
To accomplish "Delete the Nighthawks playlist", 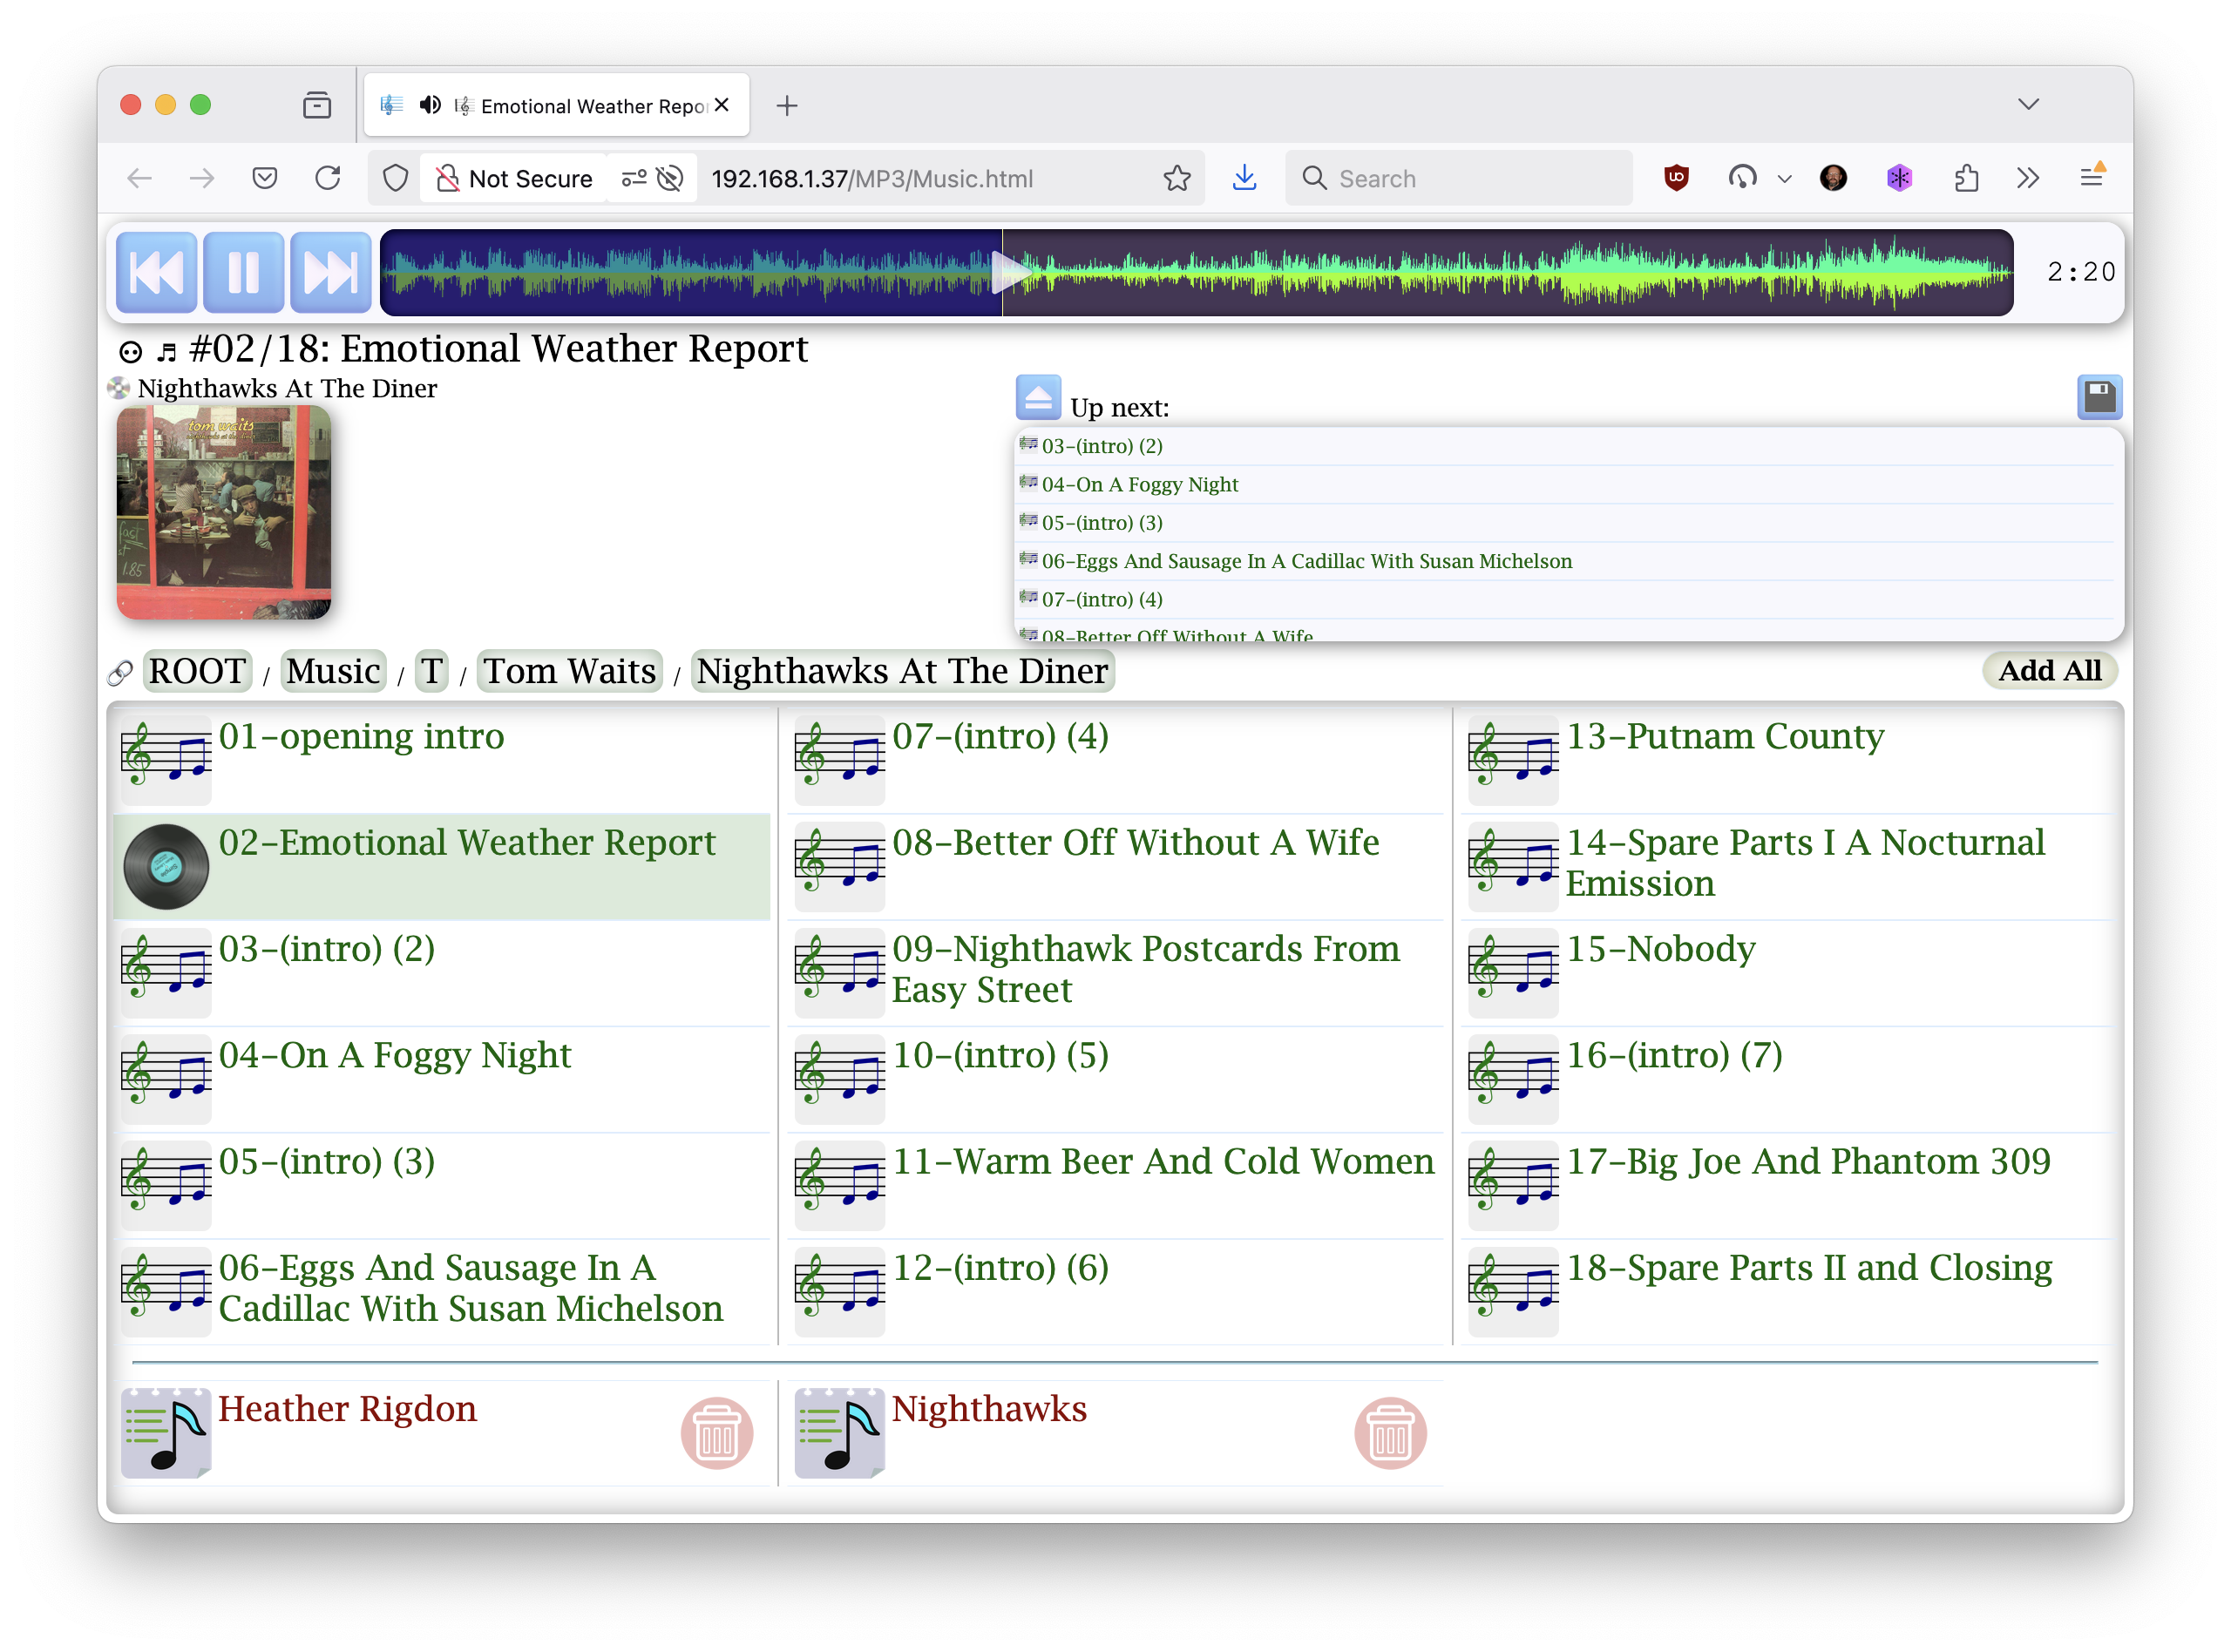I will click(1390, 1433).
